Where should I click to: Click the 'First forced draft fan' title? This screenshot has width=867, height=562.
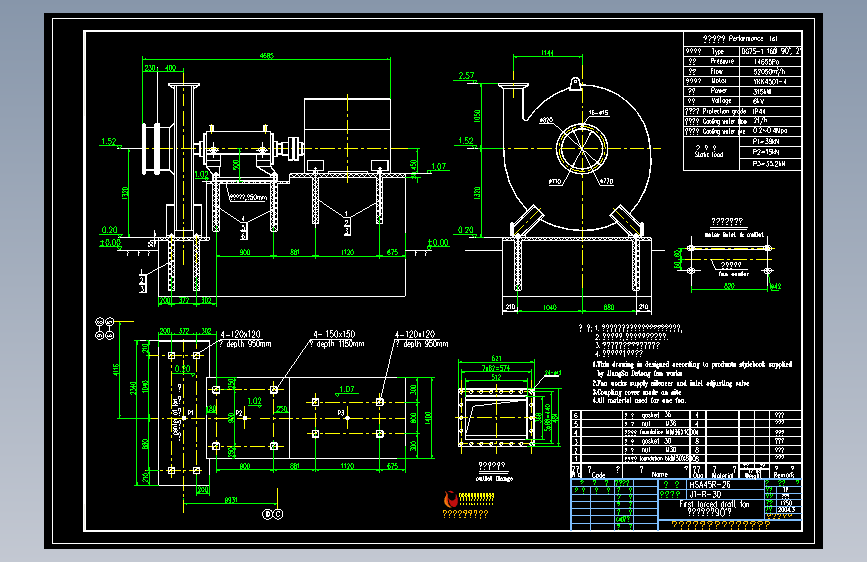pos(714,504)
